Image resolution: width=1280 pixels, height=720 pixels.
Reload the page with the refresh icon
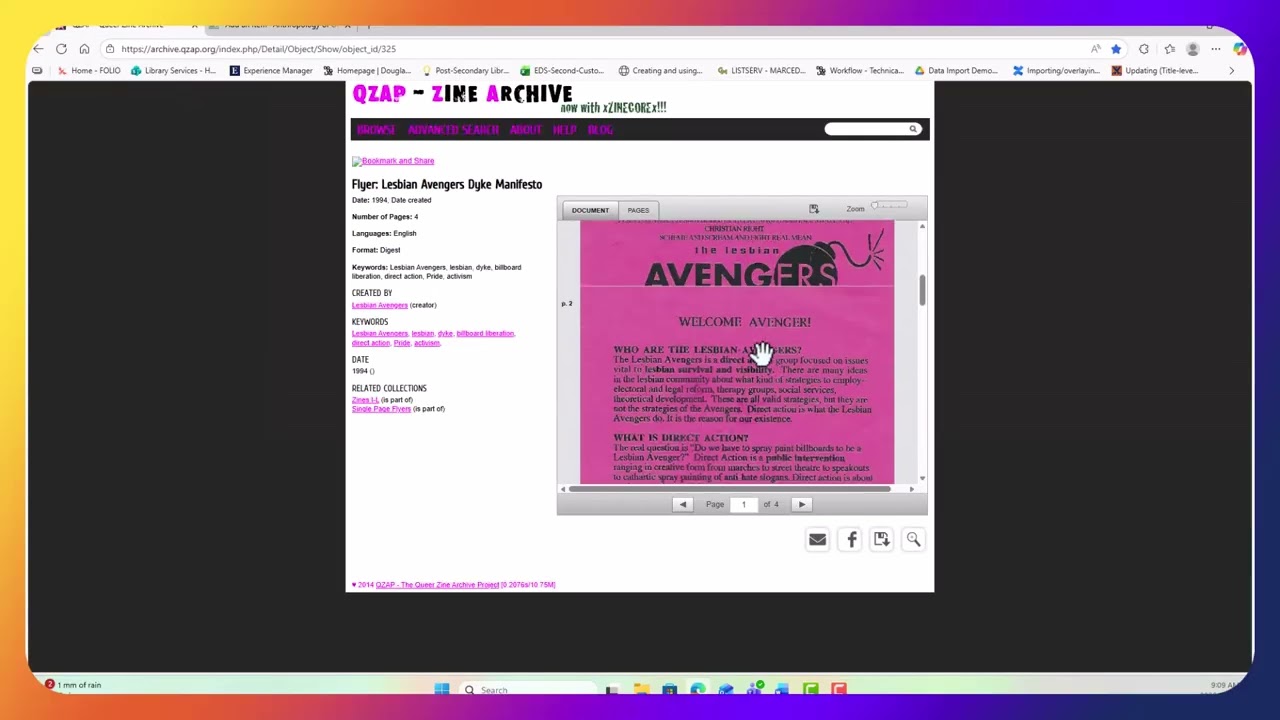(x=61, y=49)
